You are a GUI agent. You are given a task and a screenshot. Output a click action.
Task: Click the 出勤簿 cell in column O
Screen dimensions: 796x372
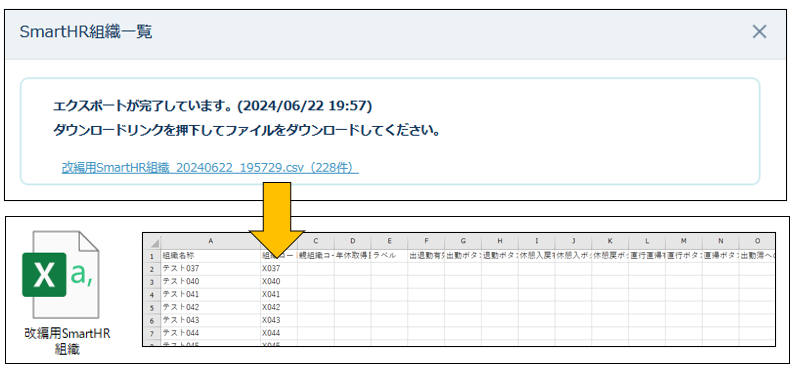point(757,256)
